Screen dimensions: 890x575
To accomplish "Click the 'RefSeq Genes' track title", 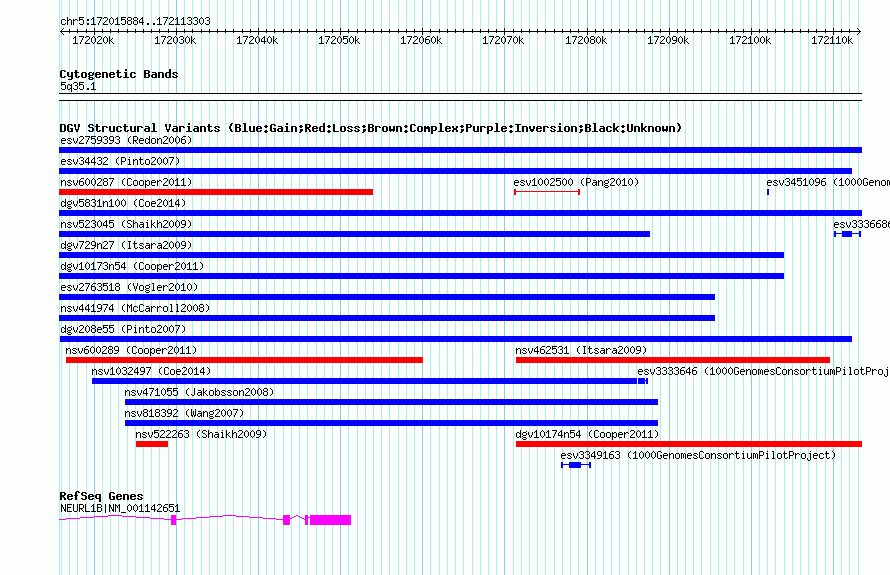I will (101, 496).
